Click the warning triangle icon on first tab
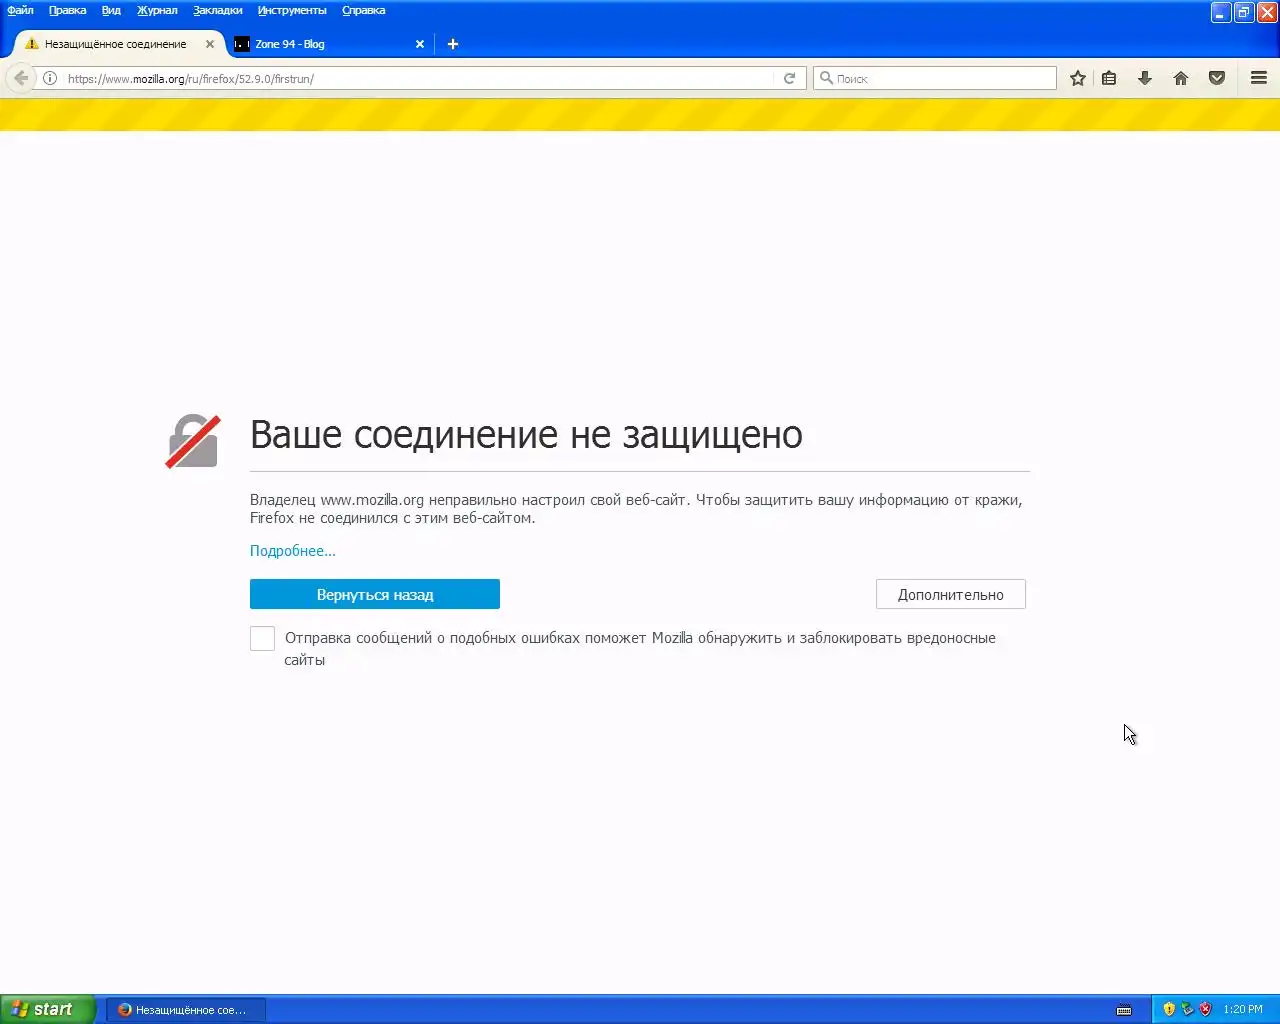Image resolution: width=1280 pixels, height=1024 pixels. (x=32, y=44)
